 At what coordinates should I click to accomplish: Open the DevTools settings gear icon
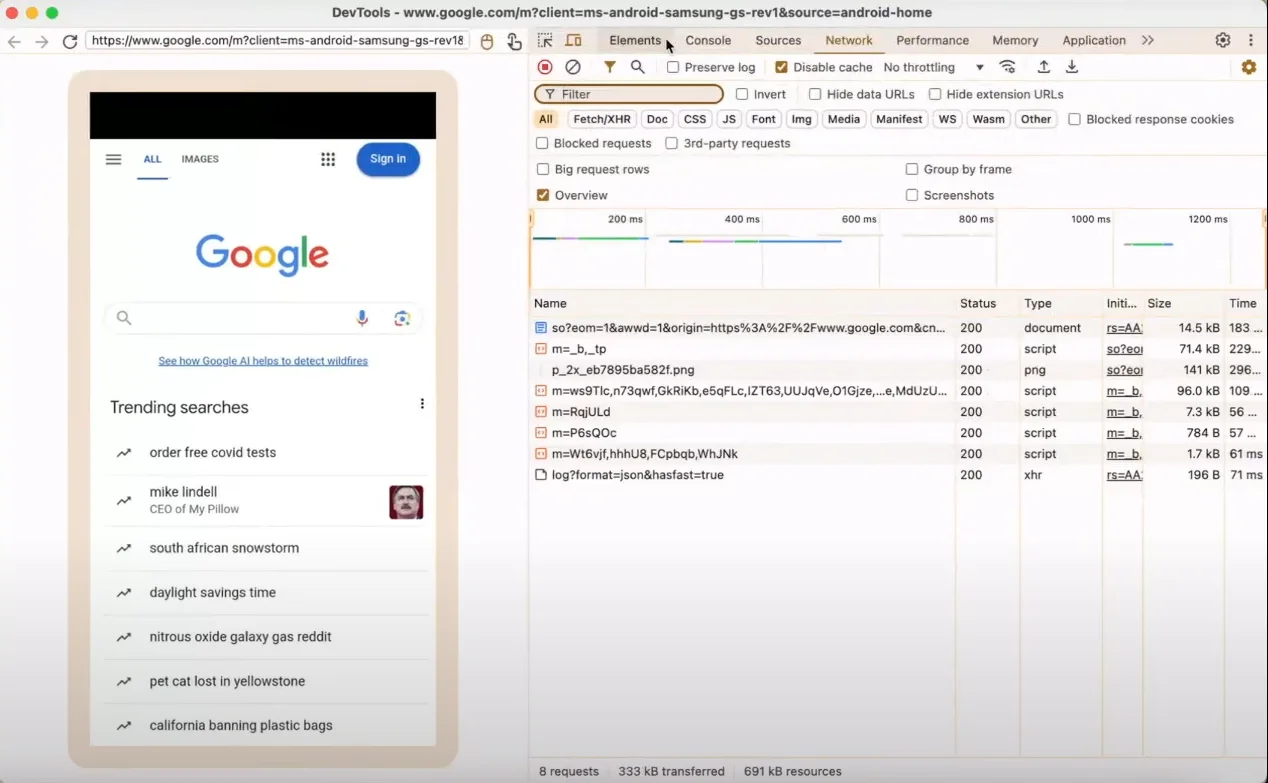(1223, 40)
